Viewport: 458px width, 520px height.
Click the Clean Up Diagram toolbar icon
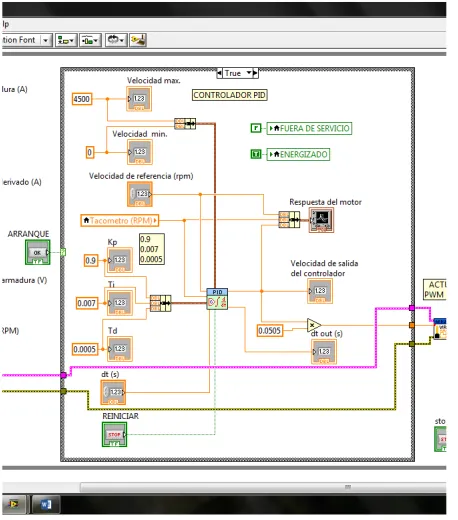point(138,40)
